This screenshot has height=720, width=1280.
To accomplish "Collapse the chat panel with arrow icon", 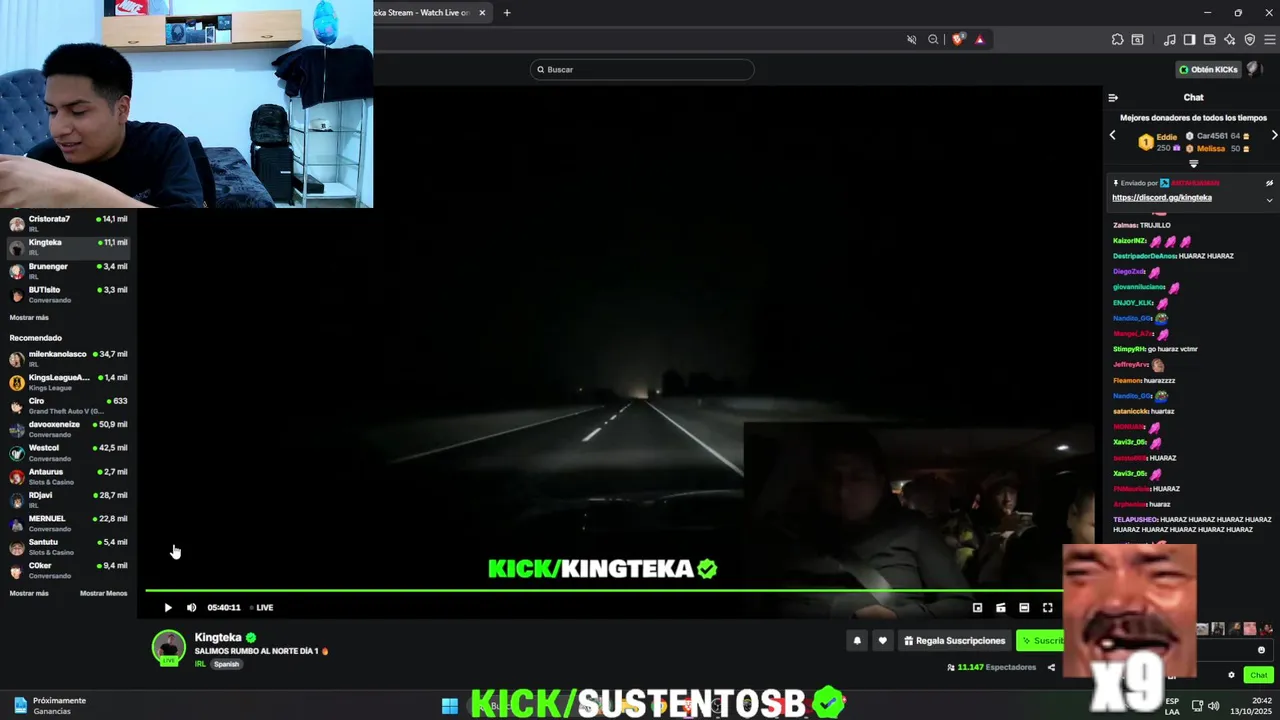I will tap(1113, 98).
